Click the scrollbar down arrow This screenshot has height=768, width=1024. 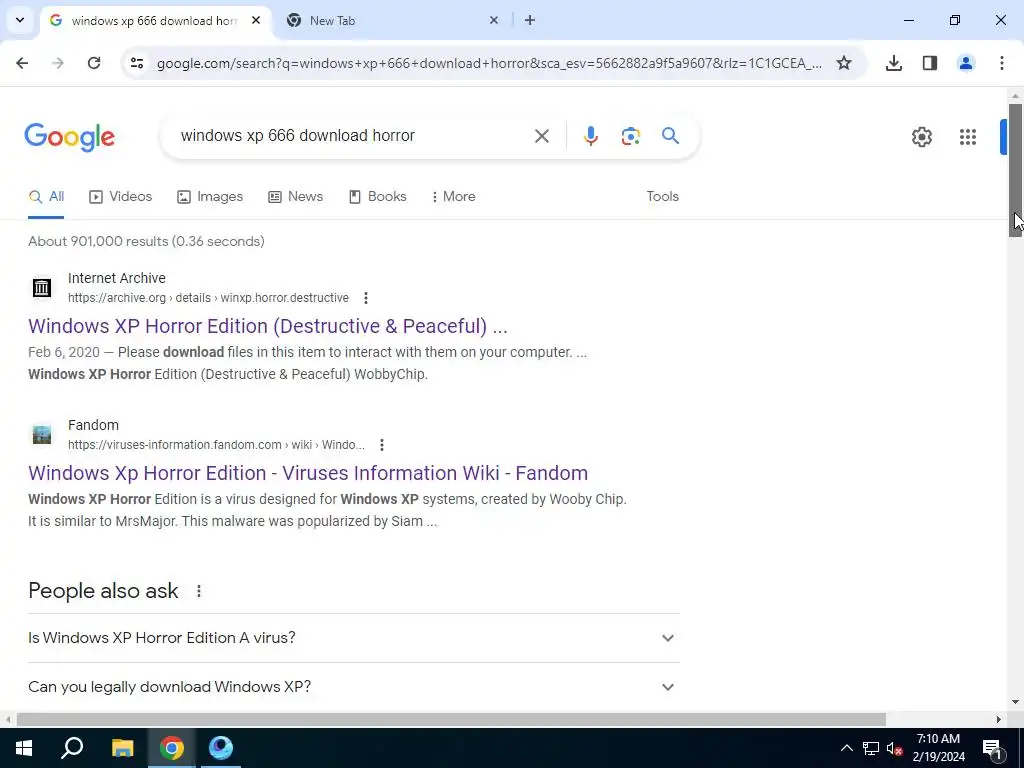(1015, 702)
